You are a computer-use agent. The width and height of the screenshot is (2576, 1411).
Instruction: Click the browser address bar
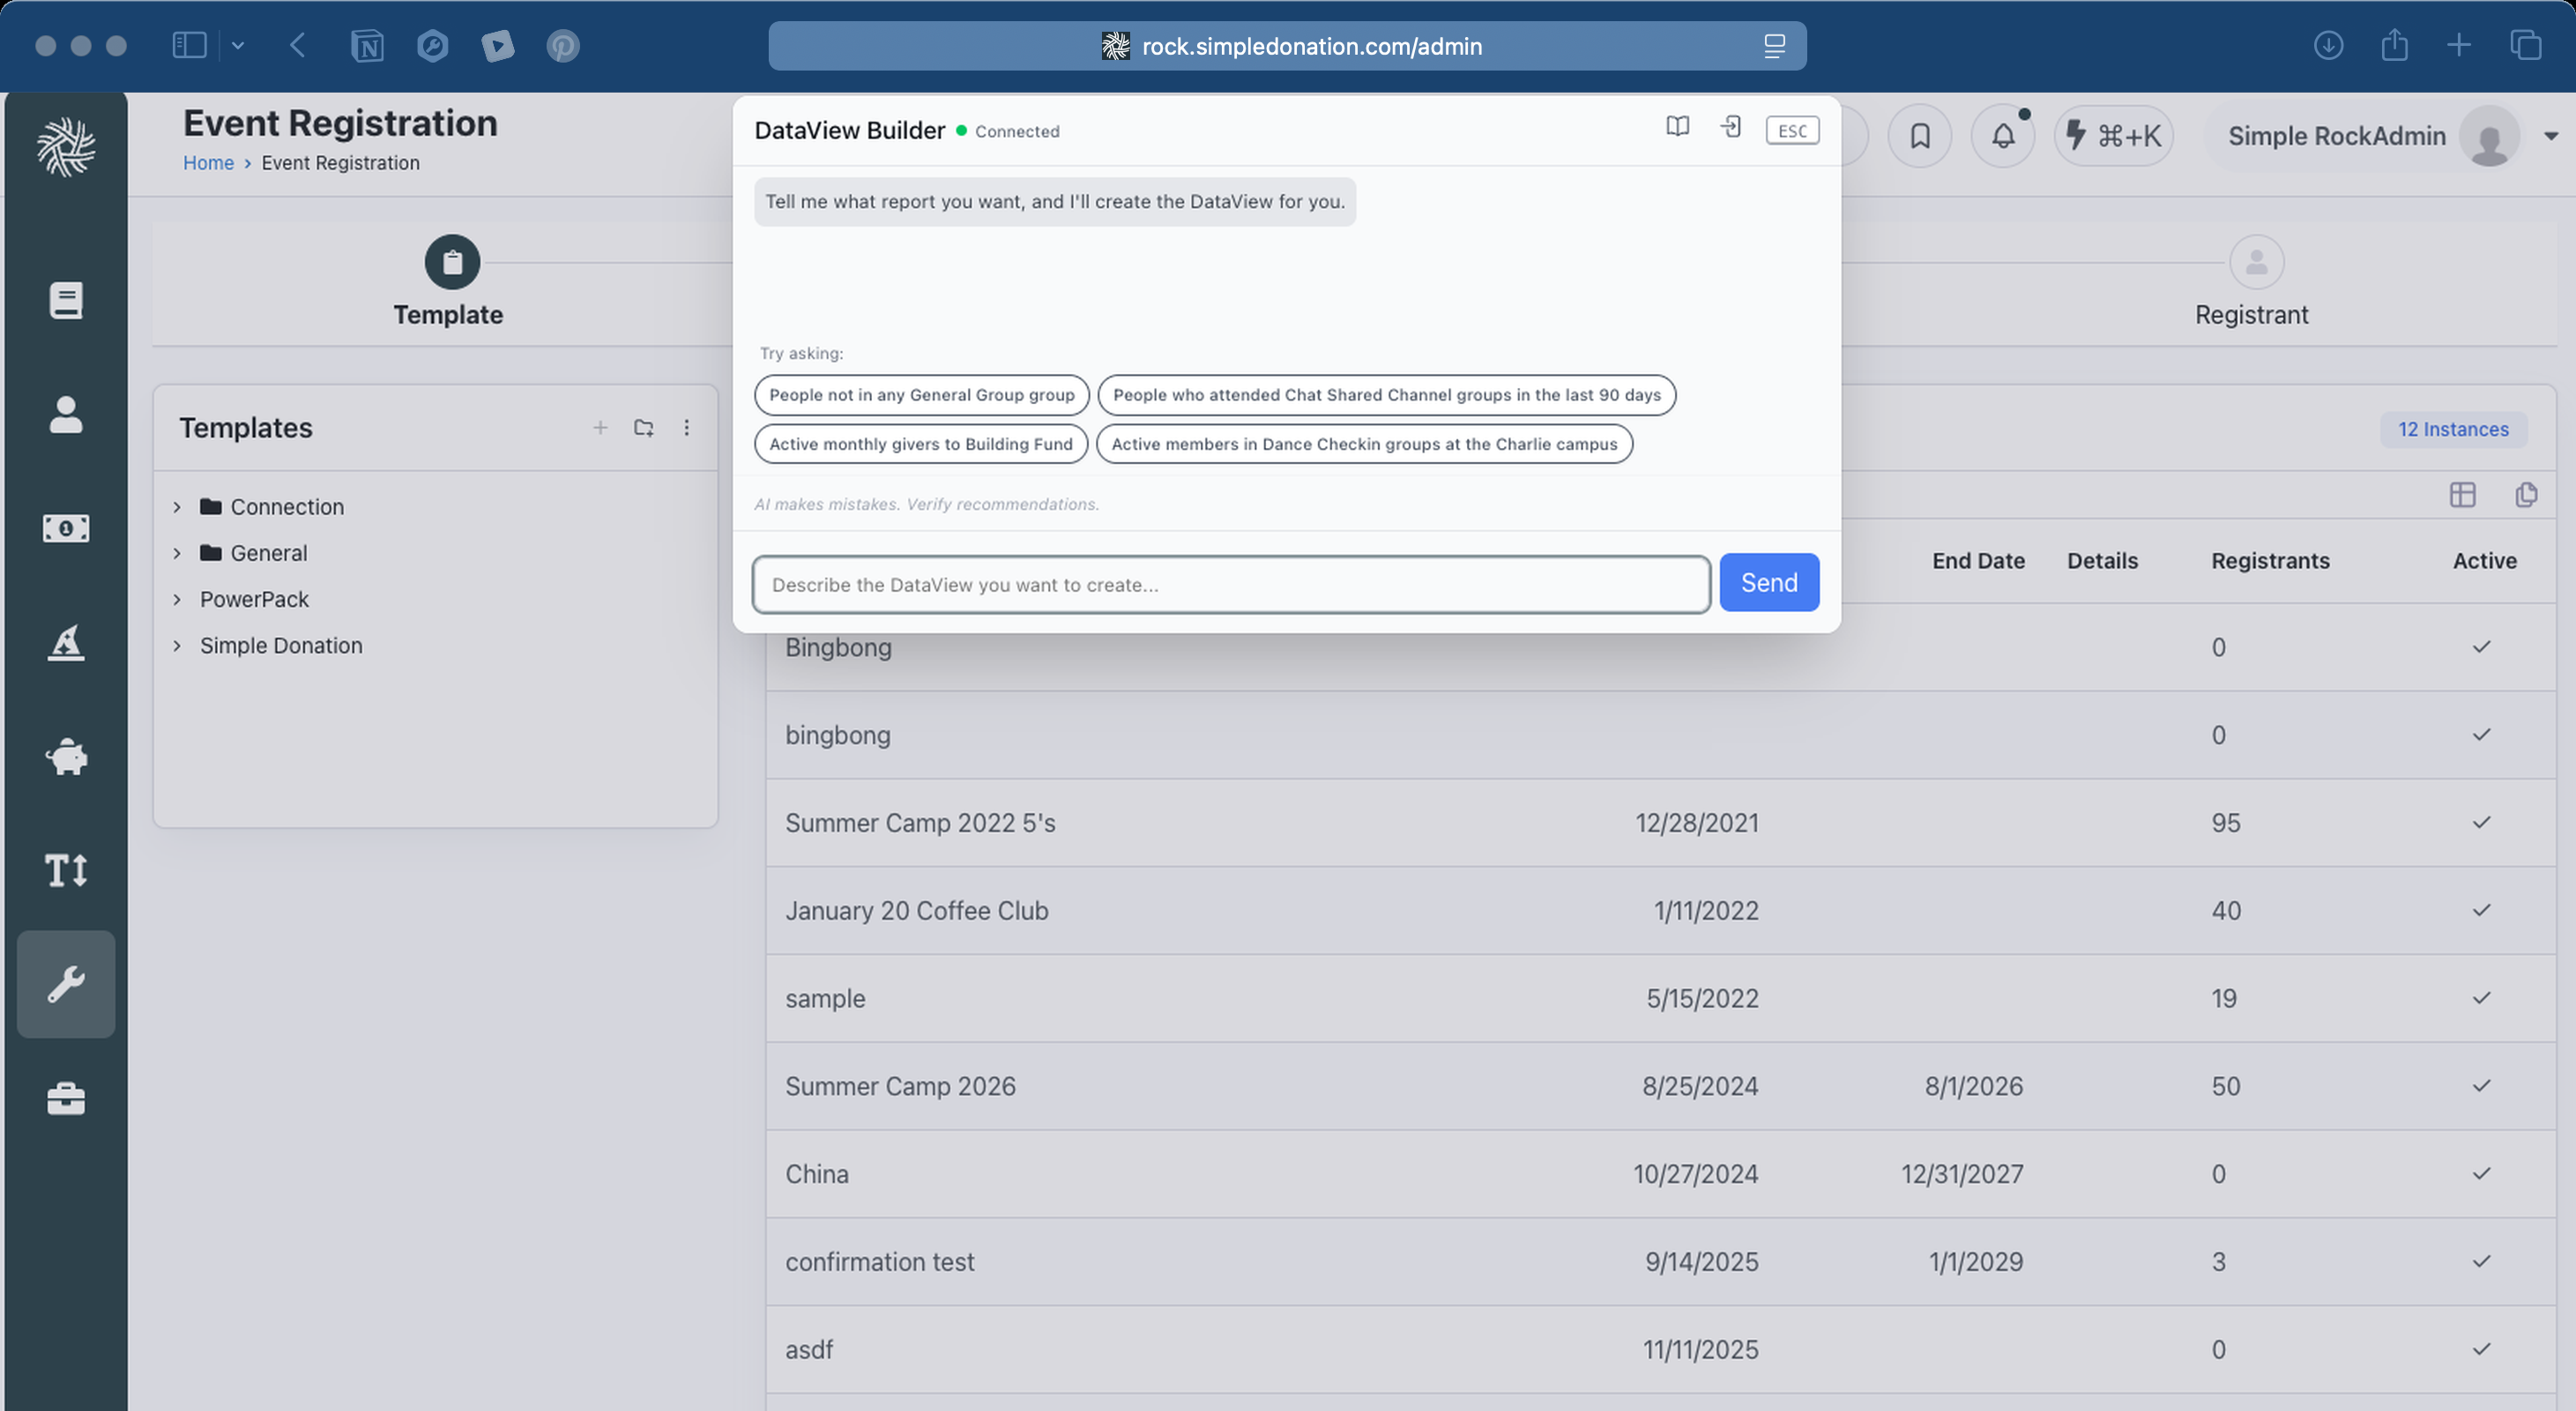[x=1287, y=46]
